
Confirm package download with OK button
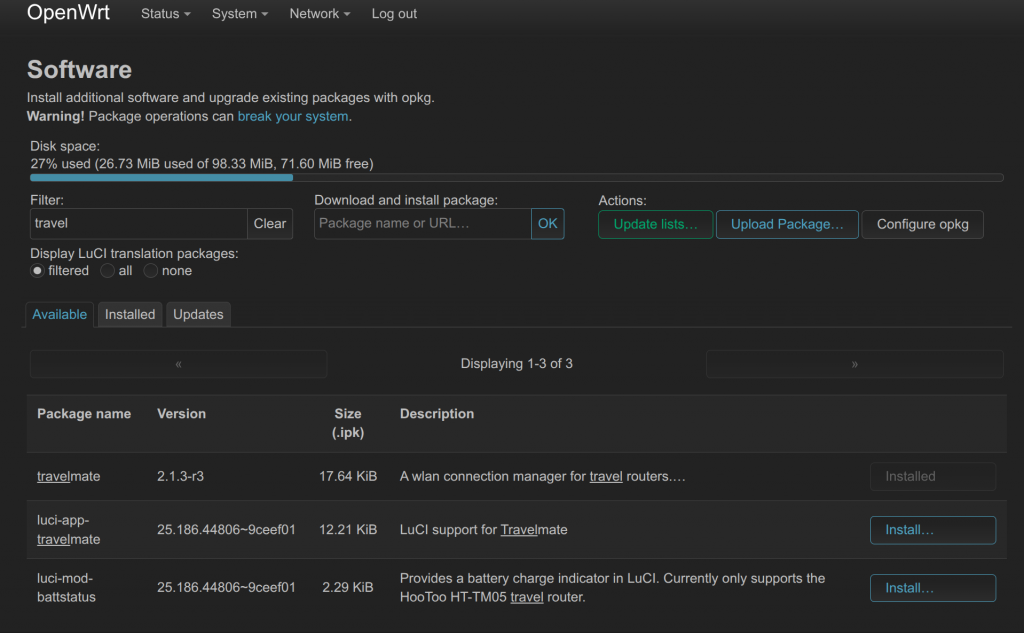click(547, 223)
